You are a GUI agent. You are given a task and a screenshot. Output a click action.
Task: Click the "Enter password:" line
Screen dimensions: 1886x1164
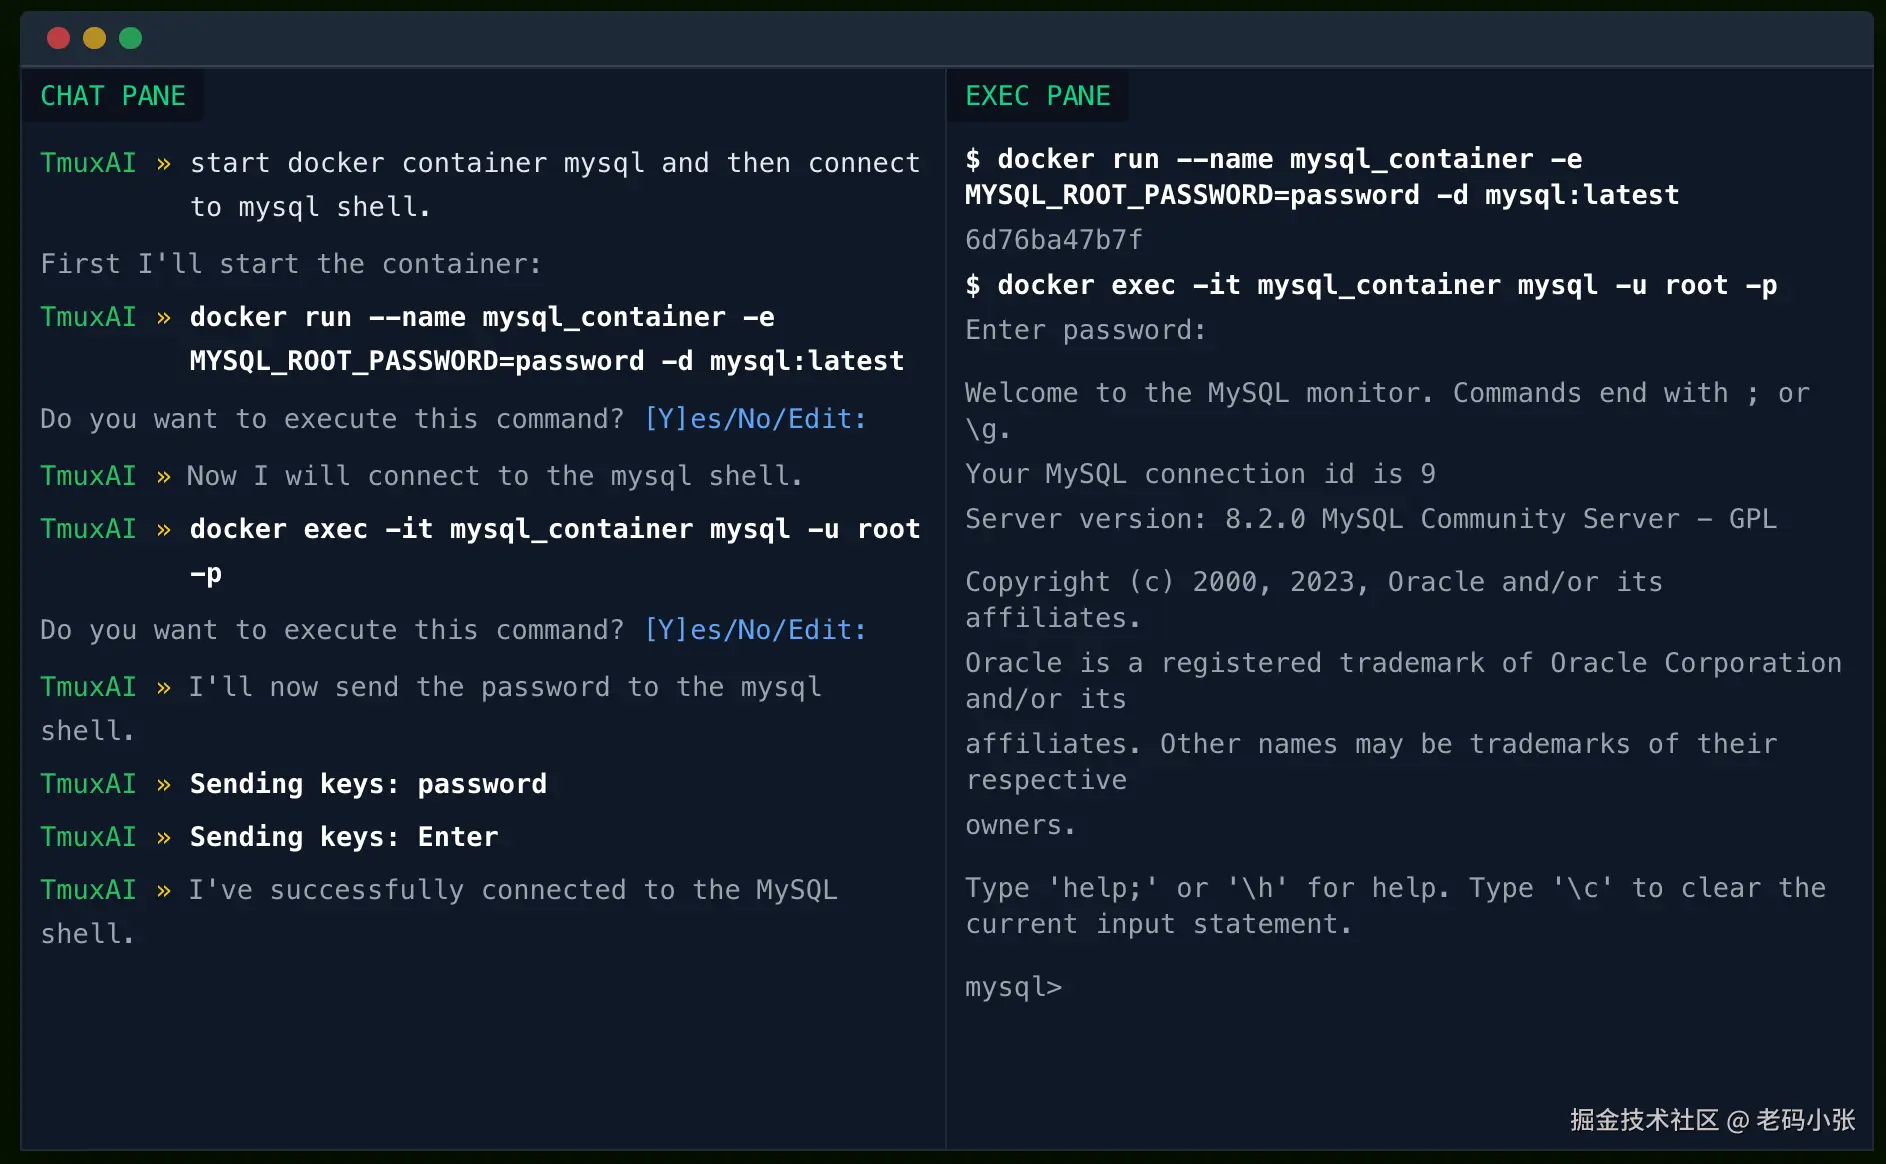coord(1085,330)
